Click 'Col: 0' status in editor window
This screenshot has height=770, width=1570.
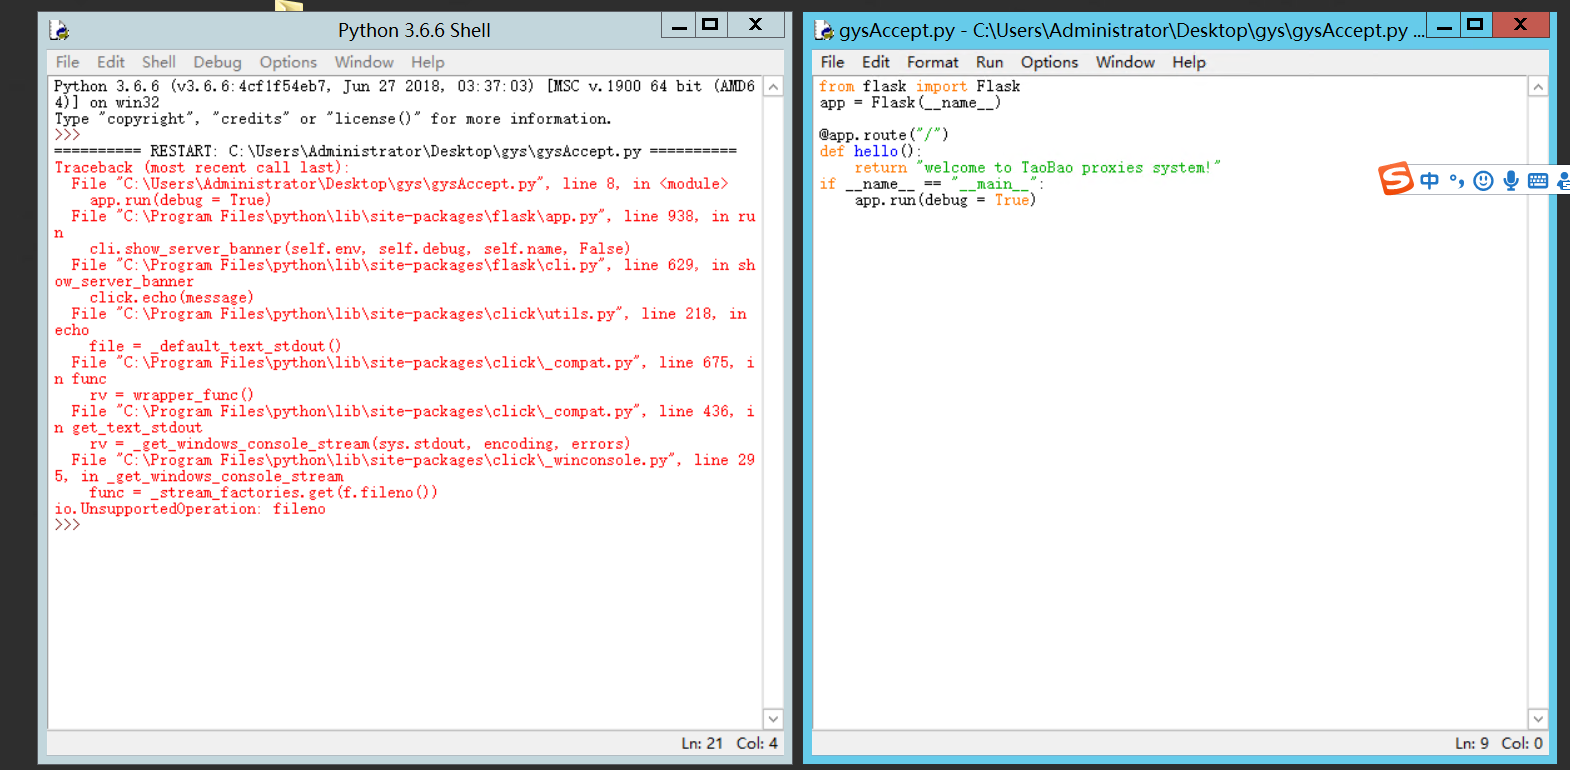(1522, 743)
